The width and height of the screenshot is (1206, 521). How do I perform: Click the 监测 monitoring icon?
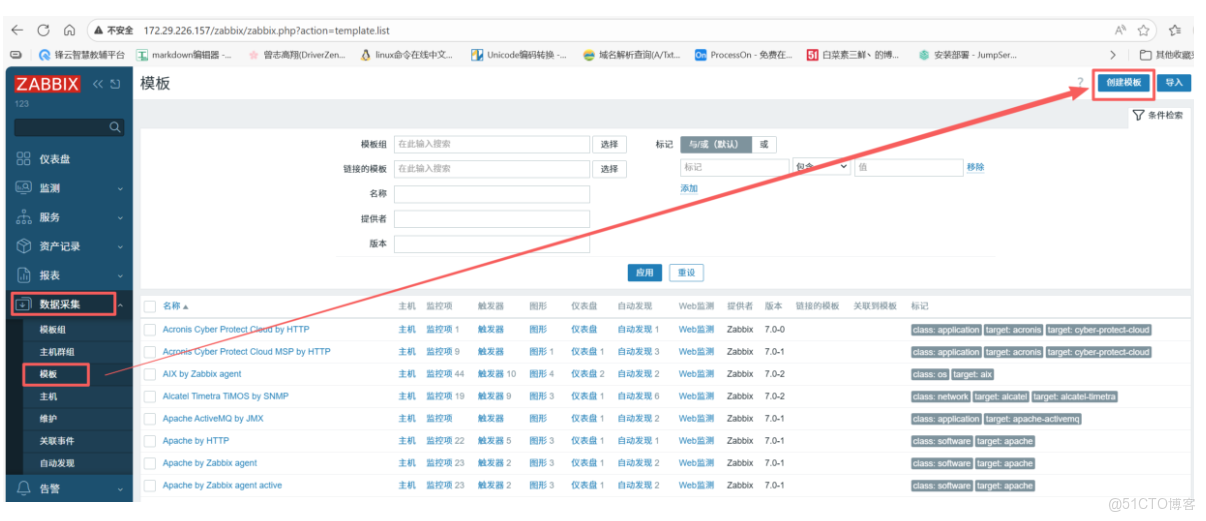[24, 188]
